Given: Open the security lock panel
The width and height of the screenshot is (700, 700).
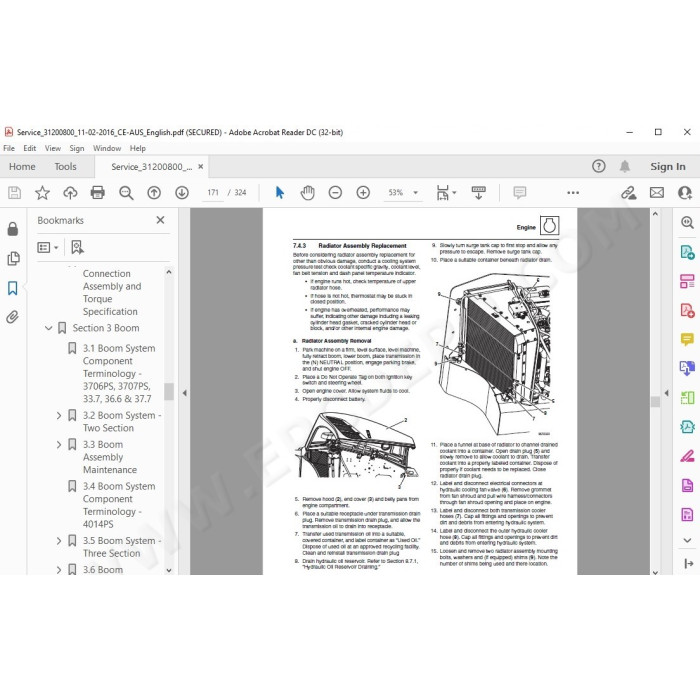Looking at the screenshot, I should click(13, 229).
